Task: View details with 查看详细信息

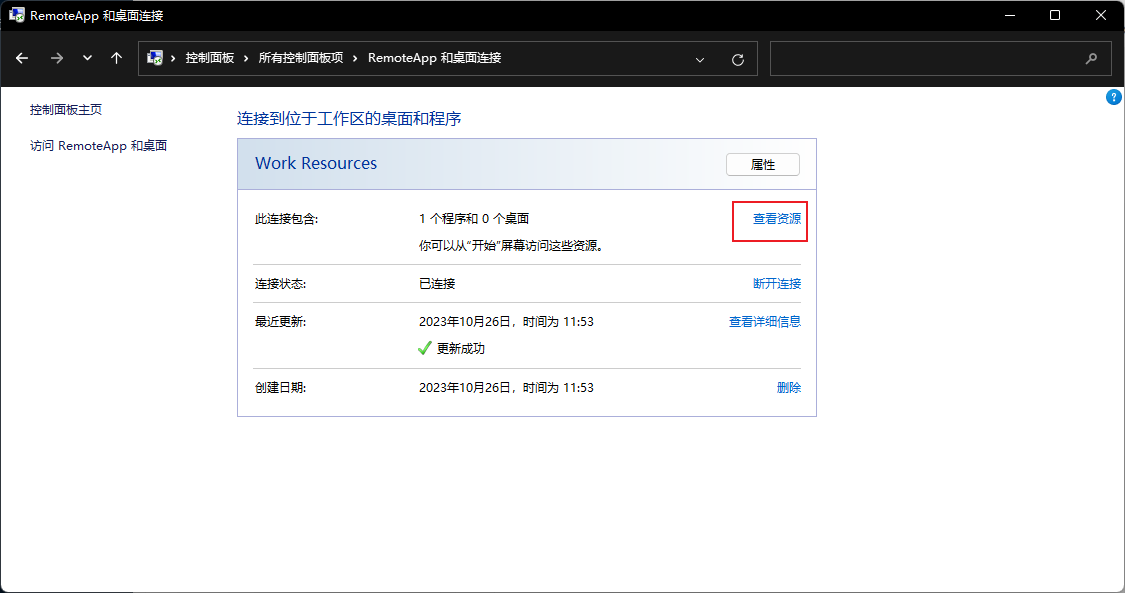Action: click(x=764, y=319)
